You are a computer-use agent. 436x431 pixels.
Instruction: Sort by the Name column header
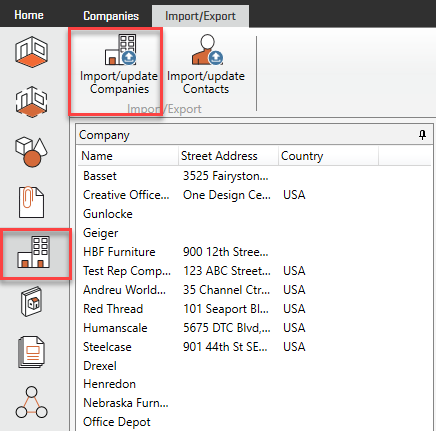point(128,156)
